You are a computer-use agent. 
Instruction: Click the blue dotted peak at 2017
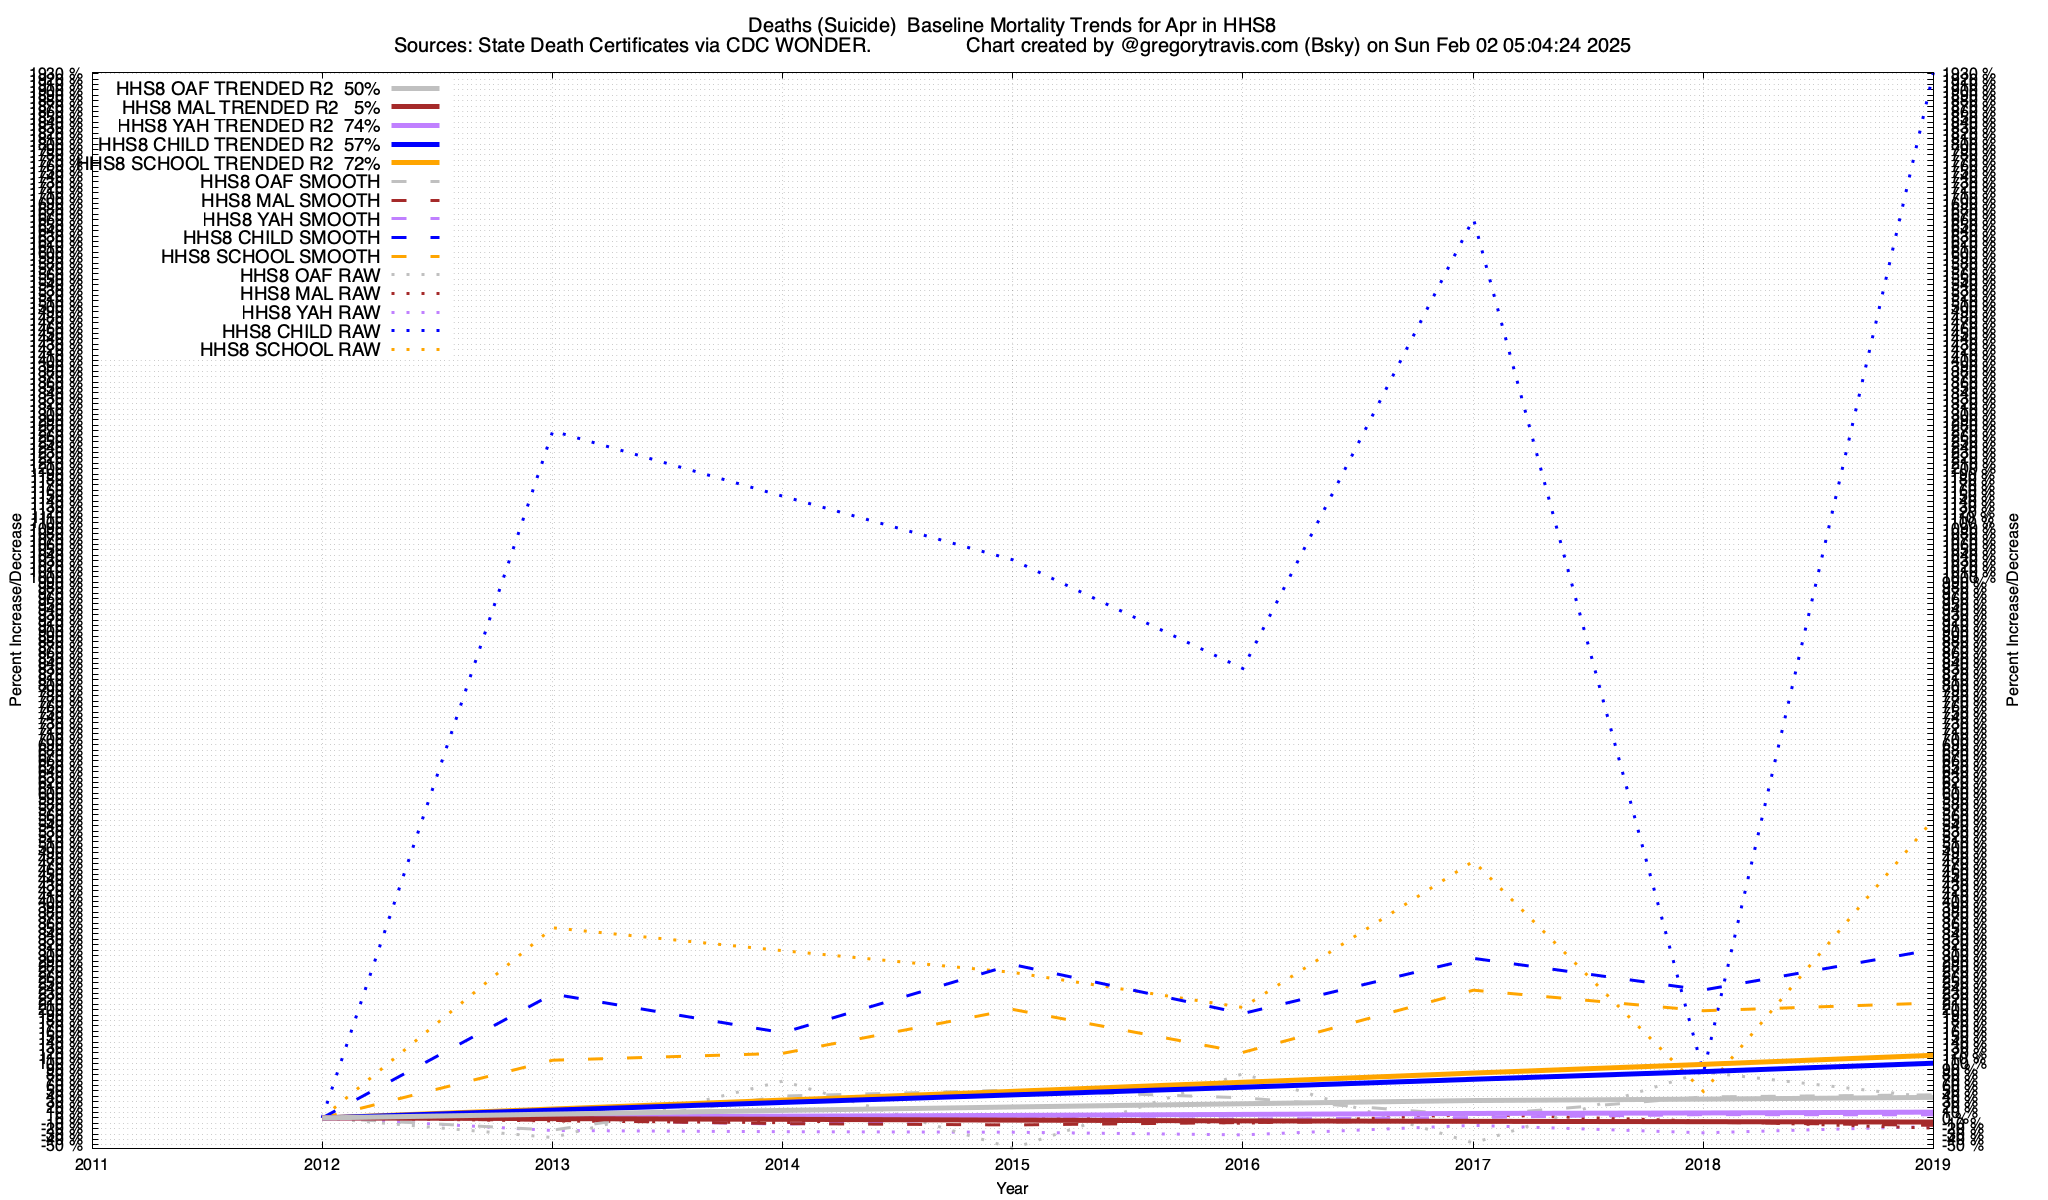tap(1473, 221)
